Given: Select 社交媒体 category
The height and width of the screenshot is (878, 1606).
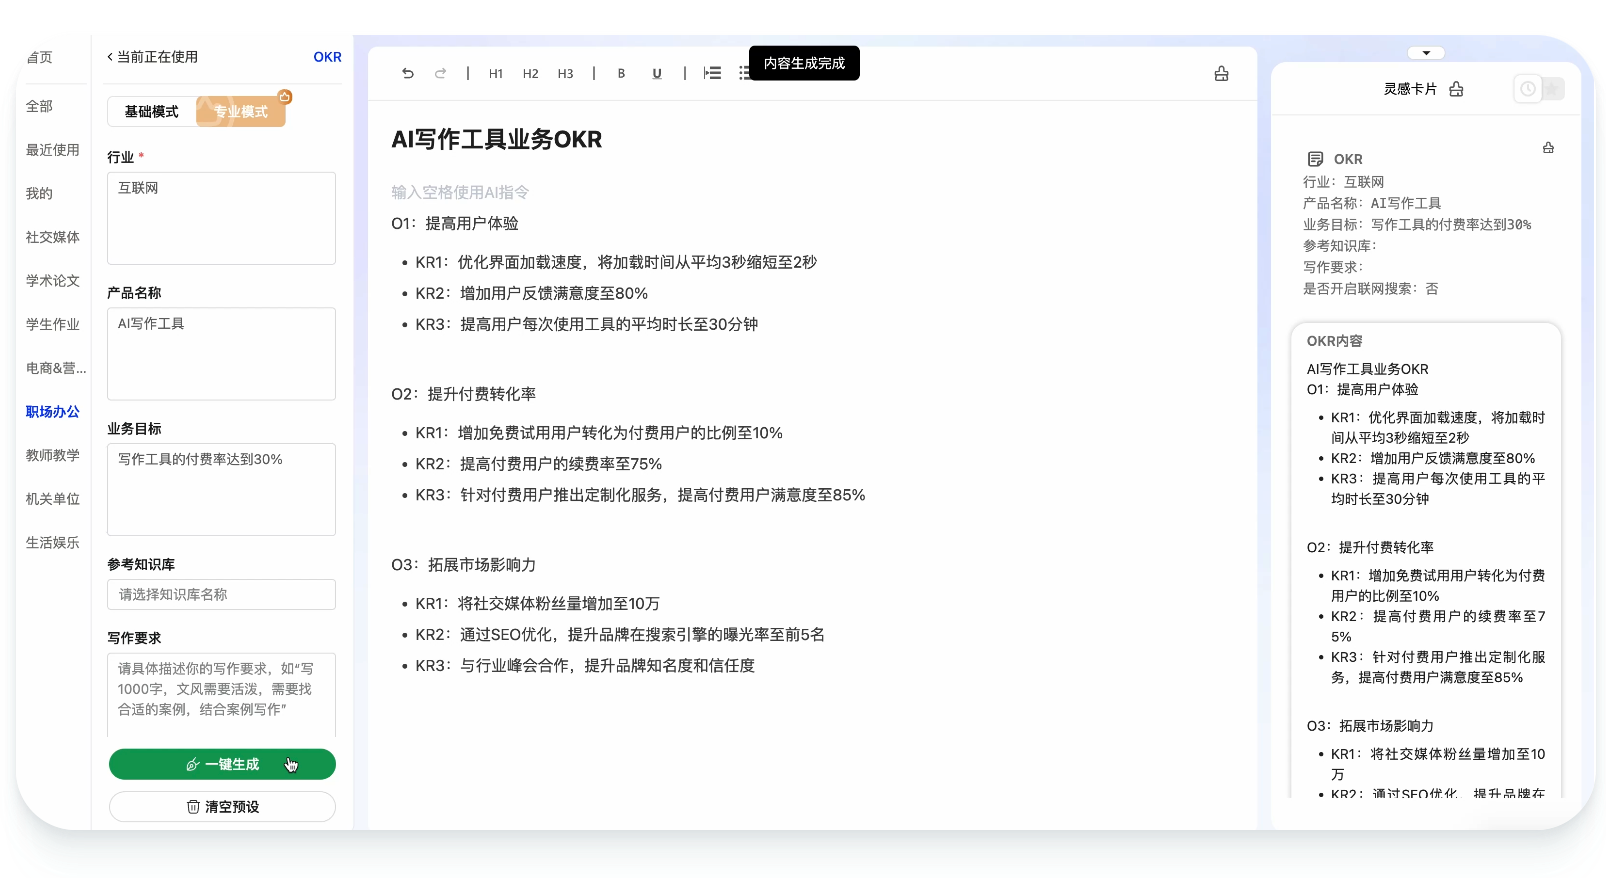Looking at the screenshot, I should (52, 237).
